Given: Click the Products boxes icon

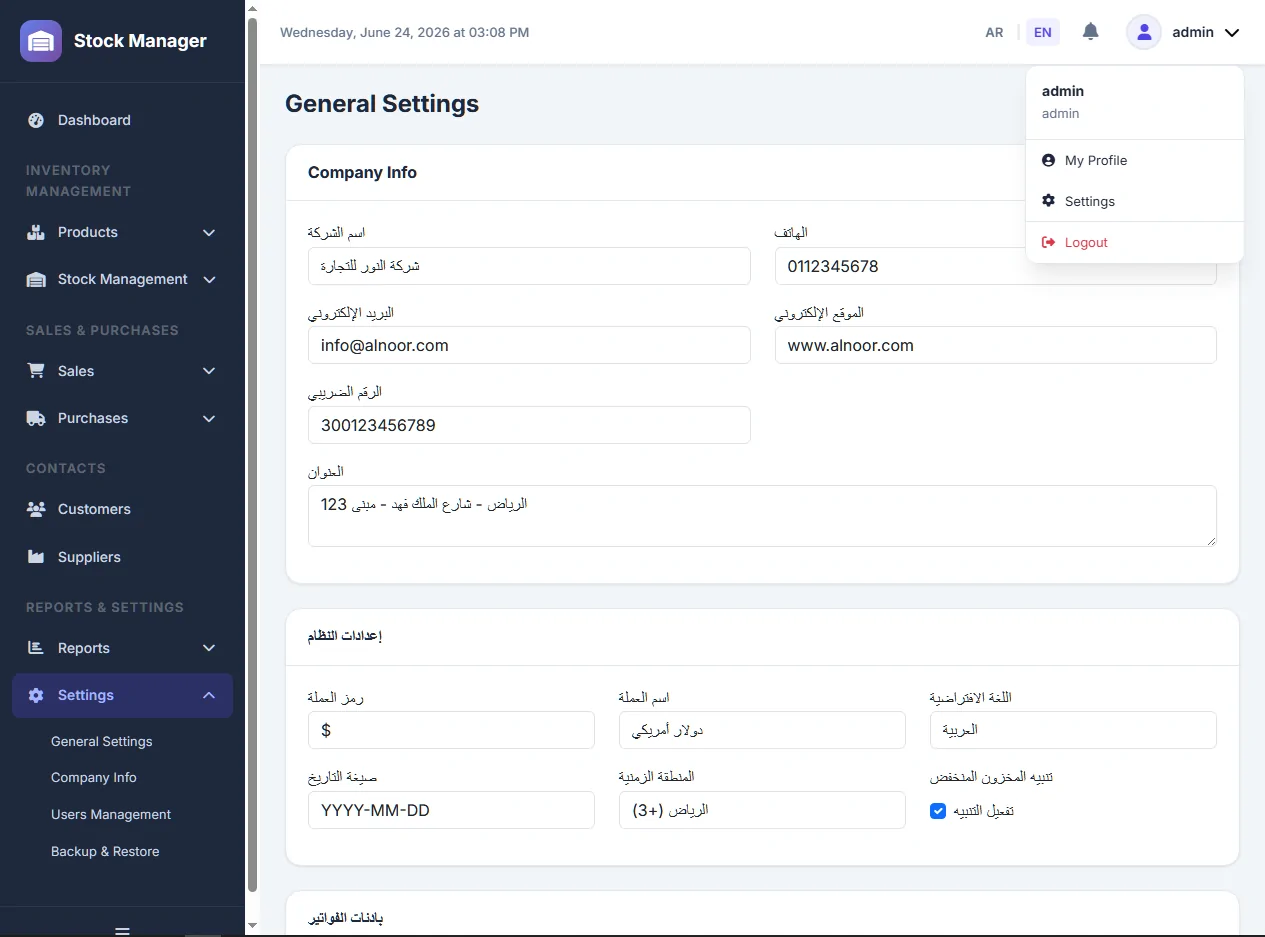Looking at the screenshot, I should click(x=36, y=232).
